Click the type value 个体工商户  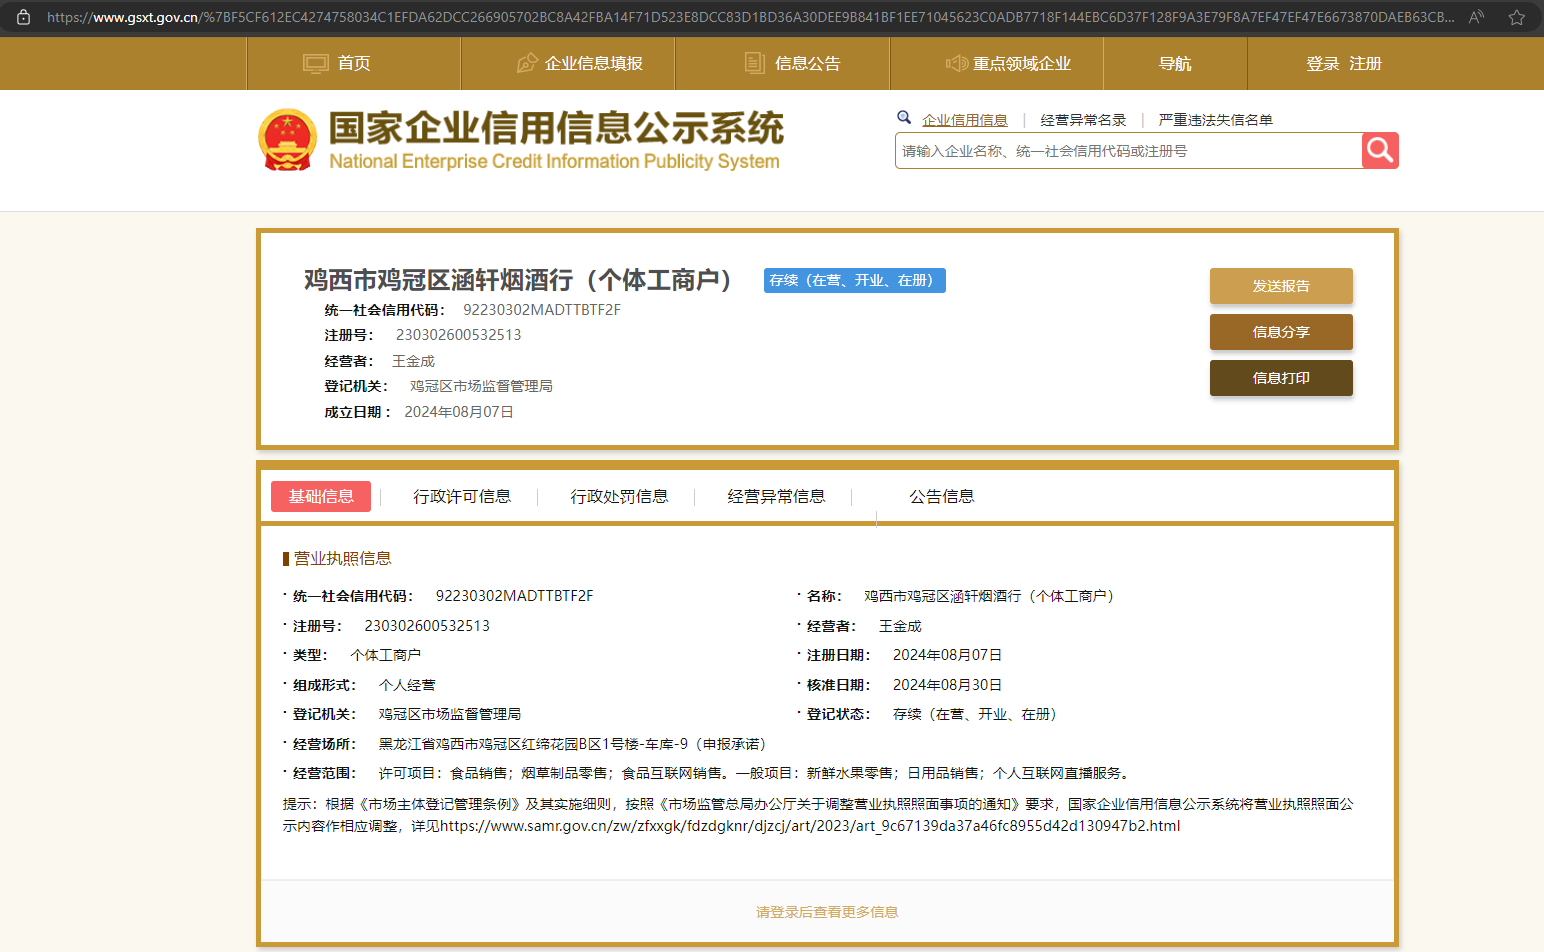[x=385, y=655]
